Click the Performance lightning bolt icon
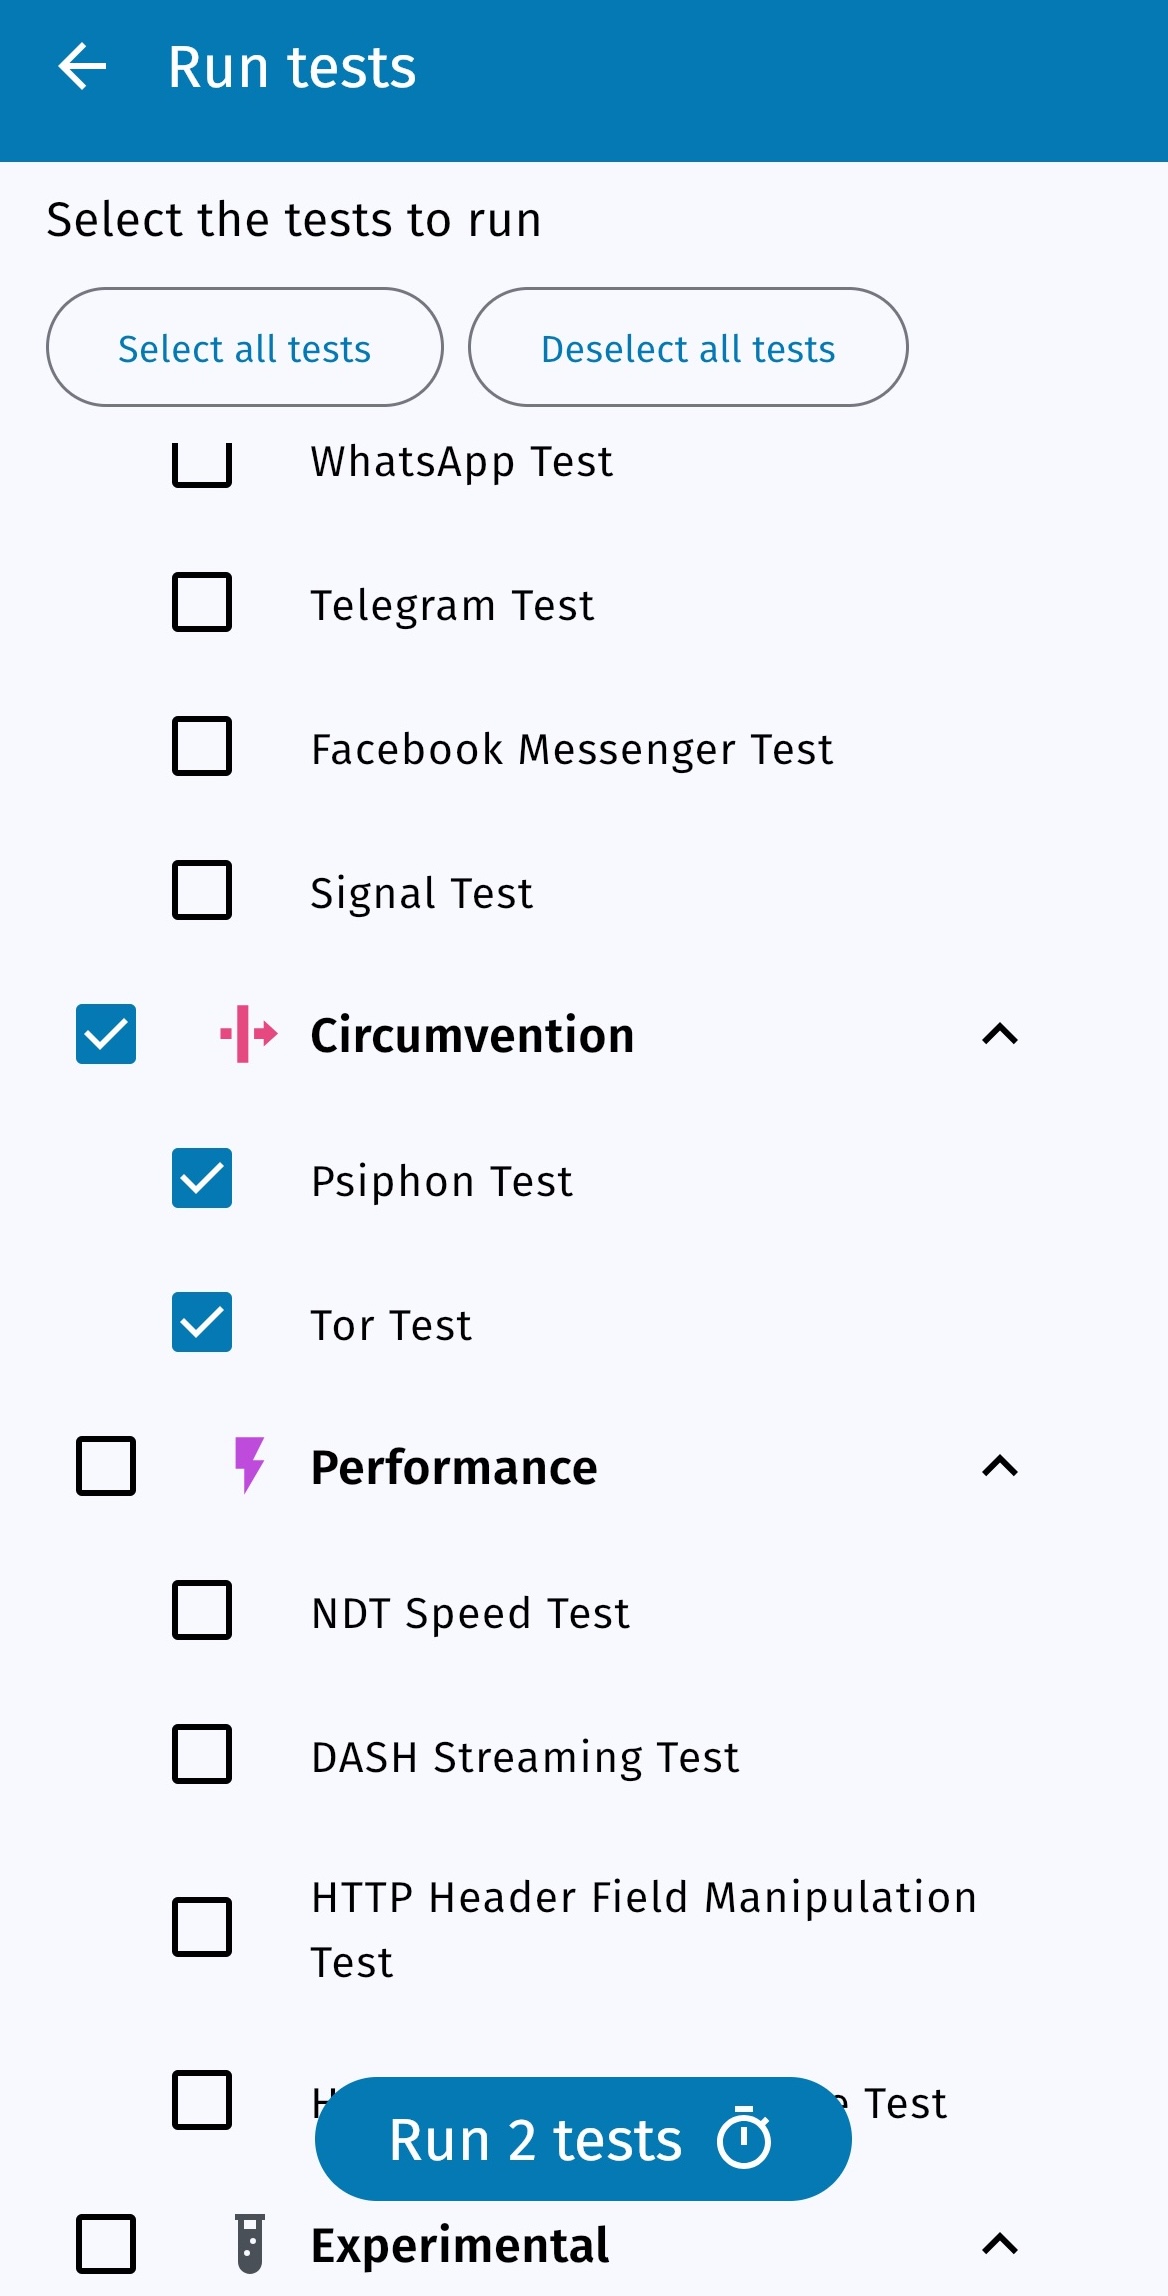Screen dimensions: 1168x2296 click(248, 1466)
